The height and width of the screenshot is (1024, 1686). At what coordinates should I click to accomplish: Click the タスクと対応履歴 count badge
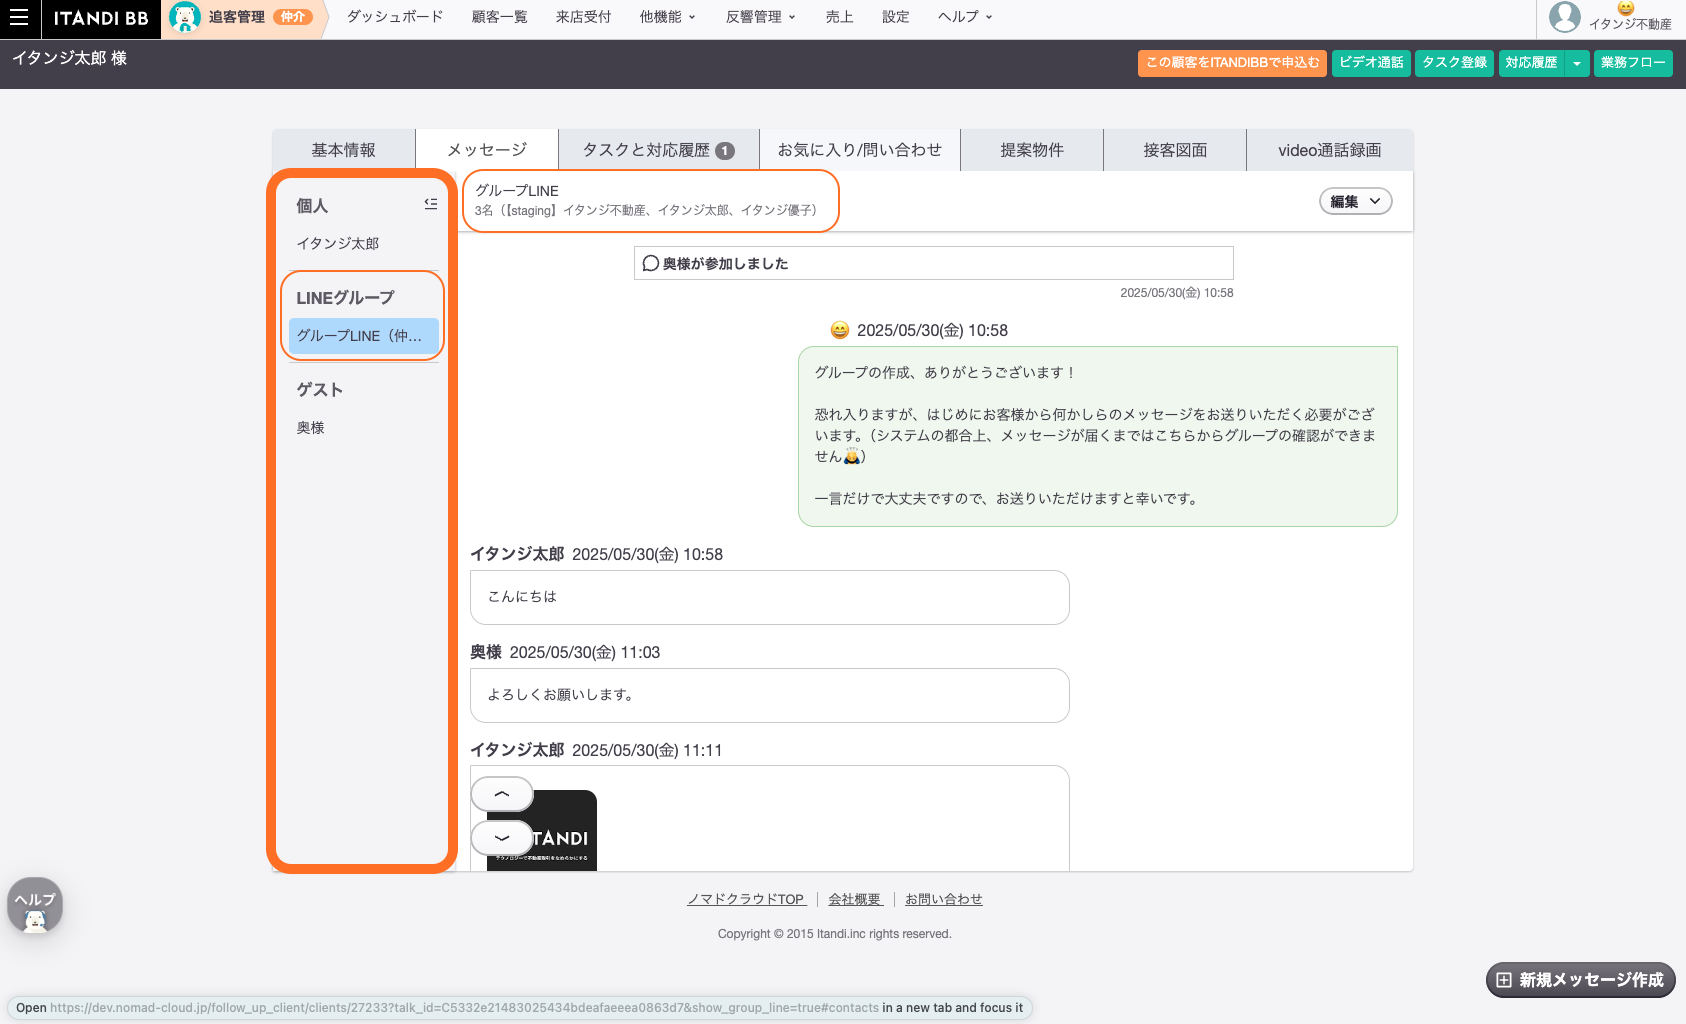pyautogui.click(x=725, y=151)
